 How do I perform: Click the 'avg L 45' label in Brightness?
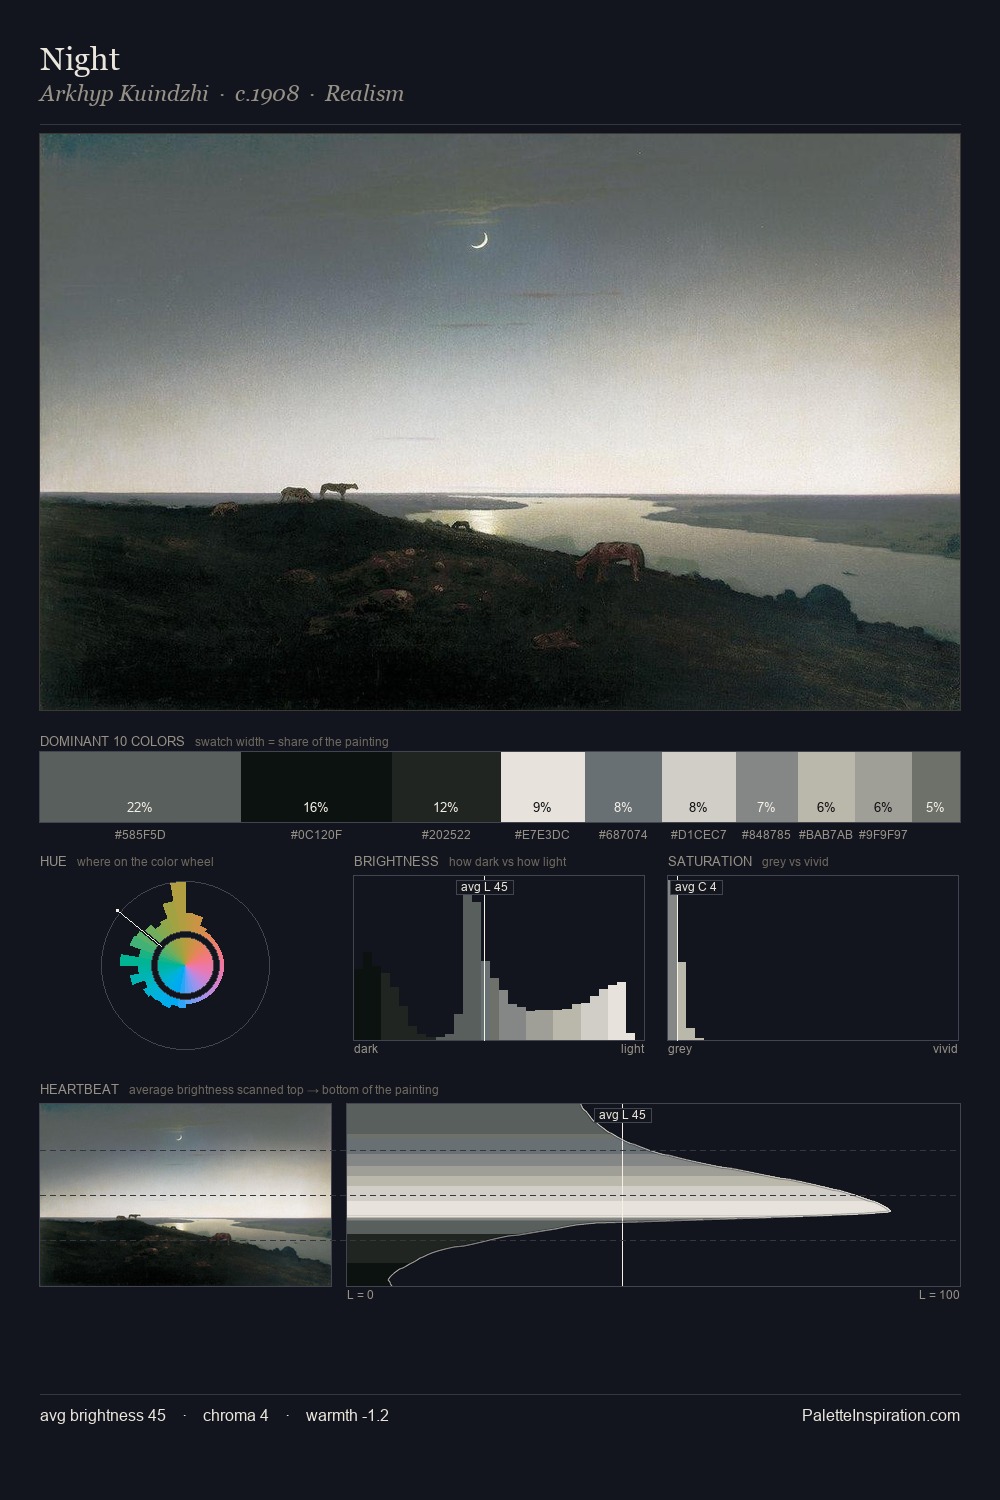point(484,887)
